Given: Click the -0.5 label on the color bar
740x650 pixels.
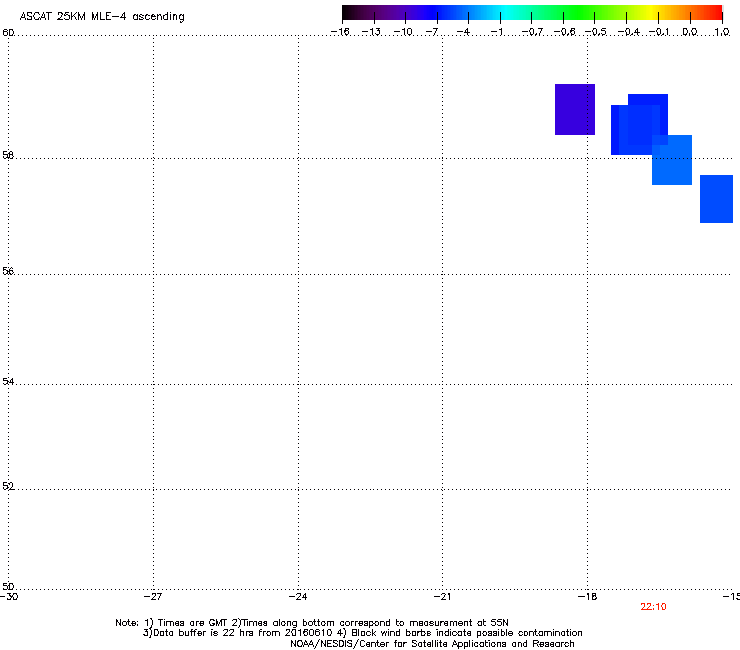Looking at the screenshot, I should [x=596, y=32].
